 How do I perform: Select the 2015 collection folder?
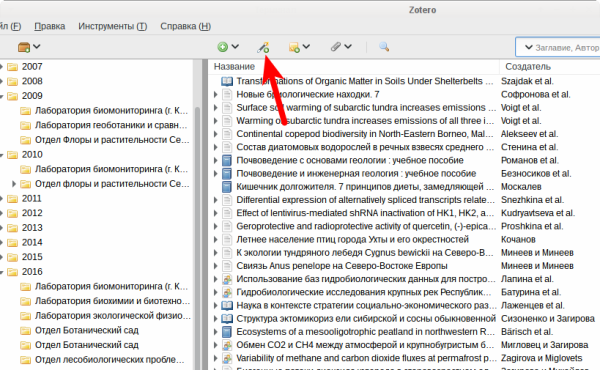click(32, 257)
